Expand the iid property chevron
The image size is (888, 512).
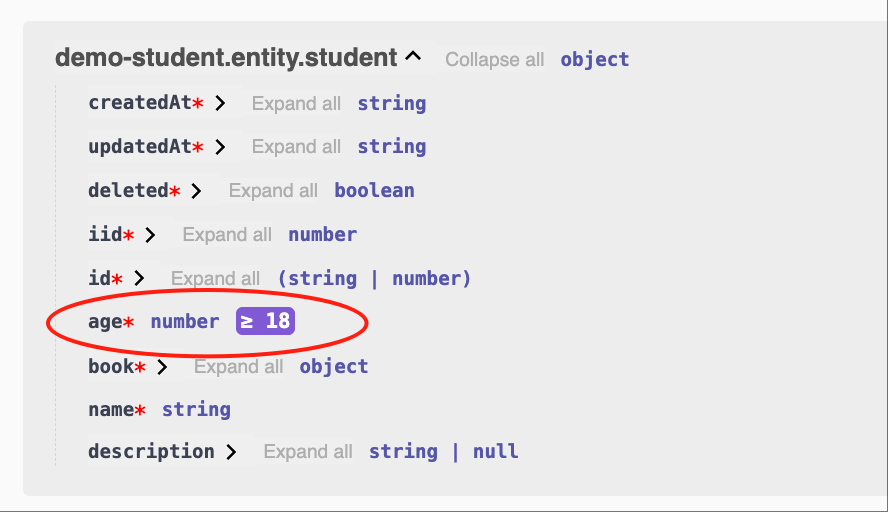pos(150,234)
